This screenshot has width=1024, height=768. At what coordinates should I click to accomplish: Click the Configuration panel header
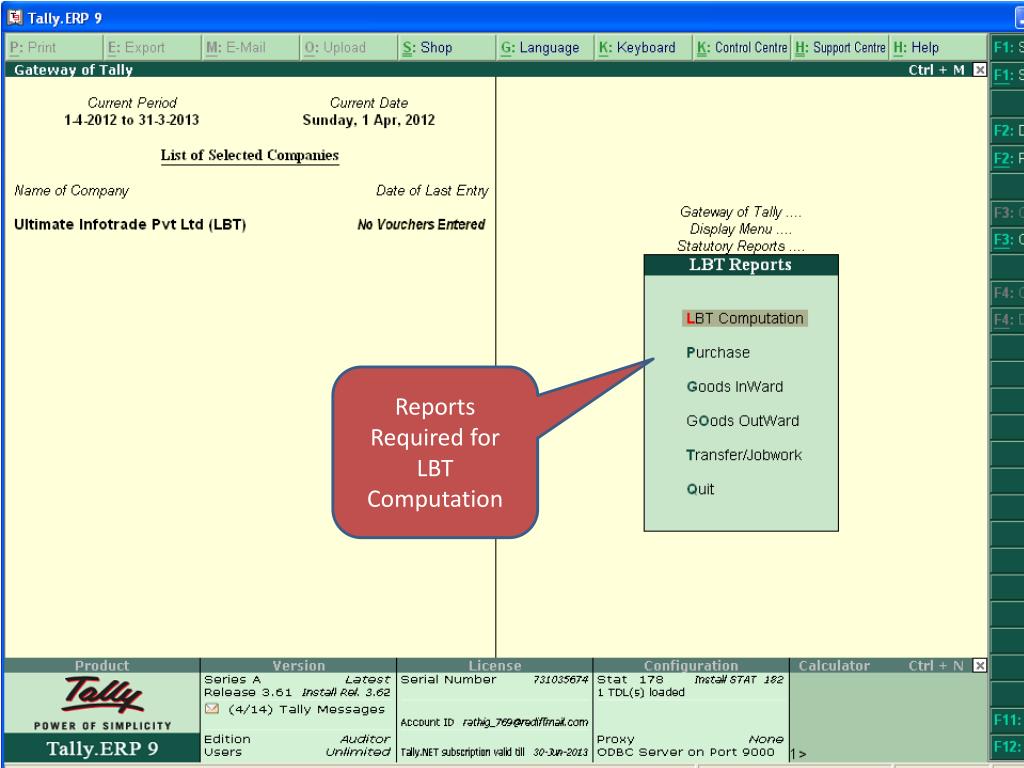coord(691,665)
